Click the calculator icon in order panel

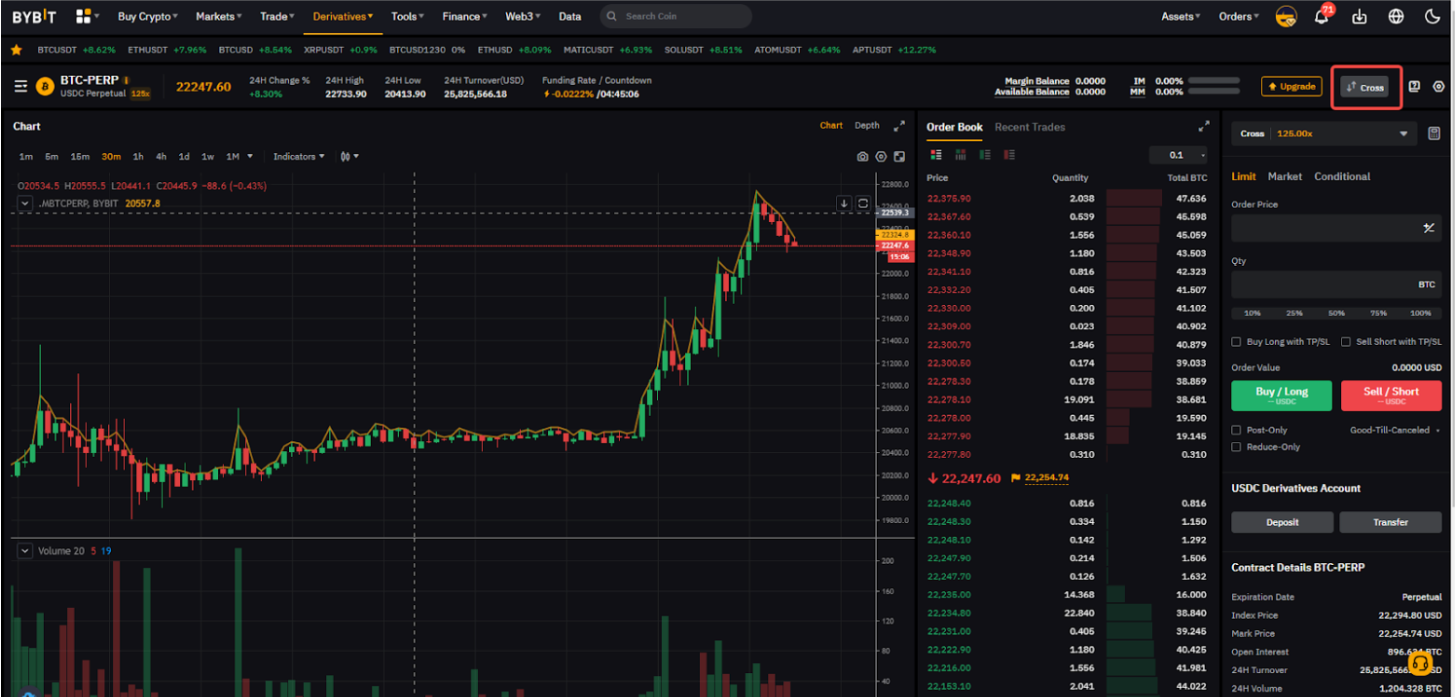click(x=1434, y=133)
